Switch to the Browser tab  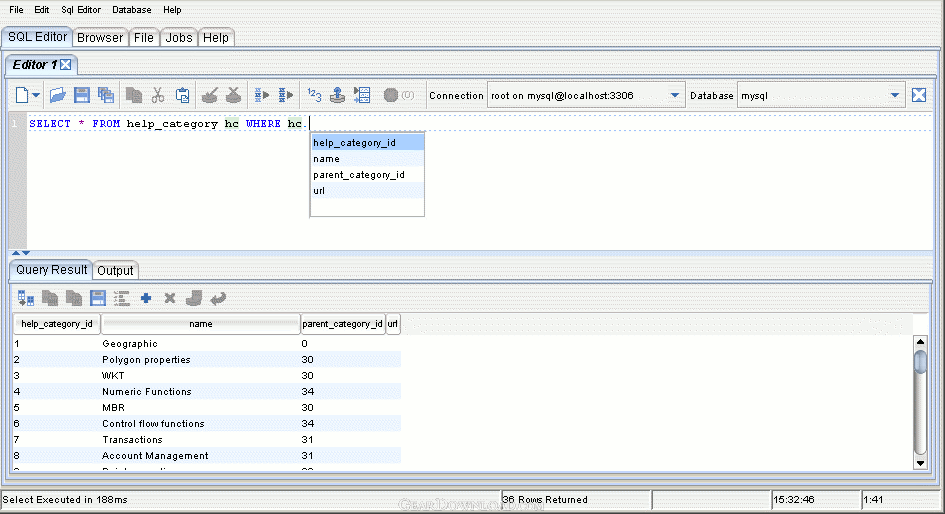point(100,38)
